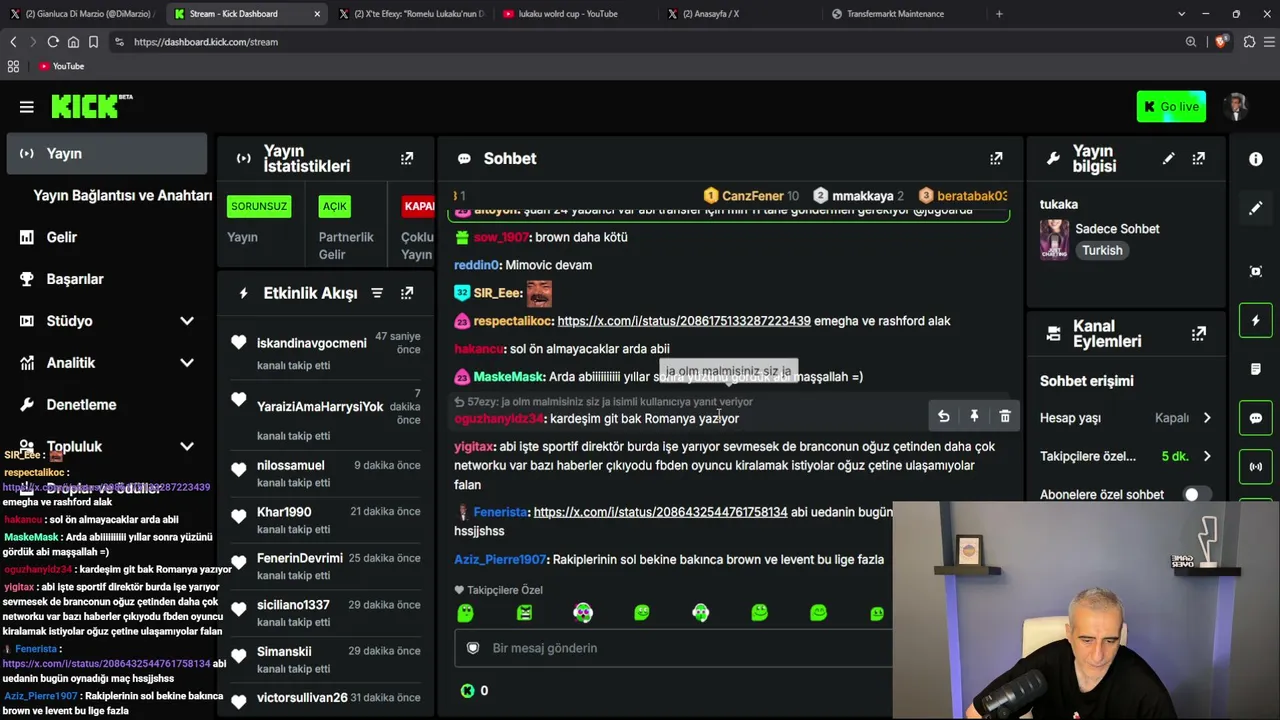Click the green K points icon below the chat
This screenshot has height=720, width=1280.
467,690
